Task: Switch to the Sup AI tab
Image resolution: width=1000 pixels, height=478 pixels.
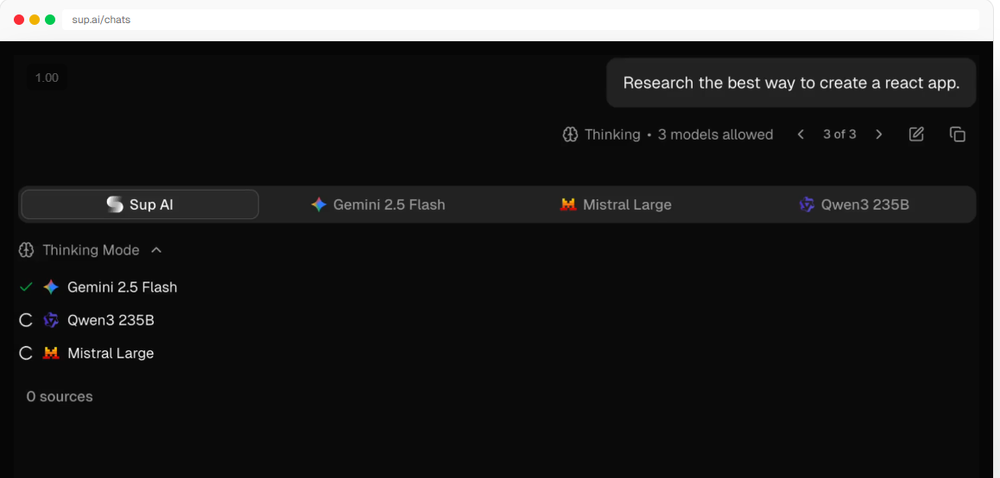Action: click(x=140, y=205)
